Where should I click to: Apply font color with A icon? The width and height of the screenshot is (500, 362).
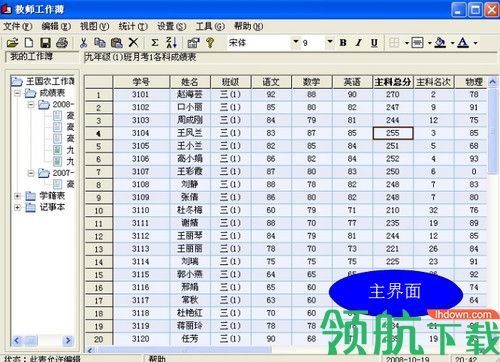(x=463, y=43)
